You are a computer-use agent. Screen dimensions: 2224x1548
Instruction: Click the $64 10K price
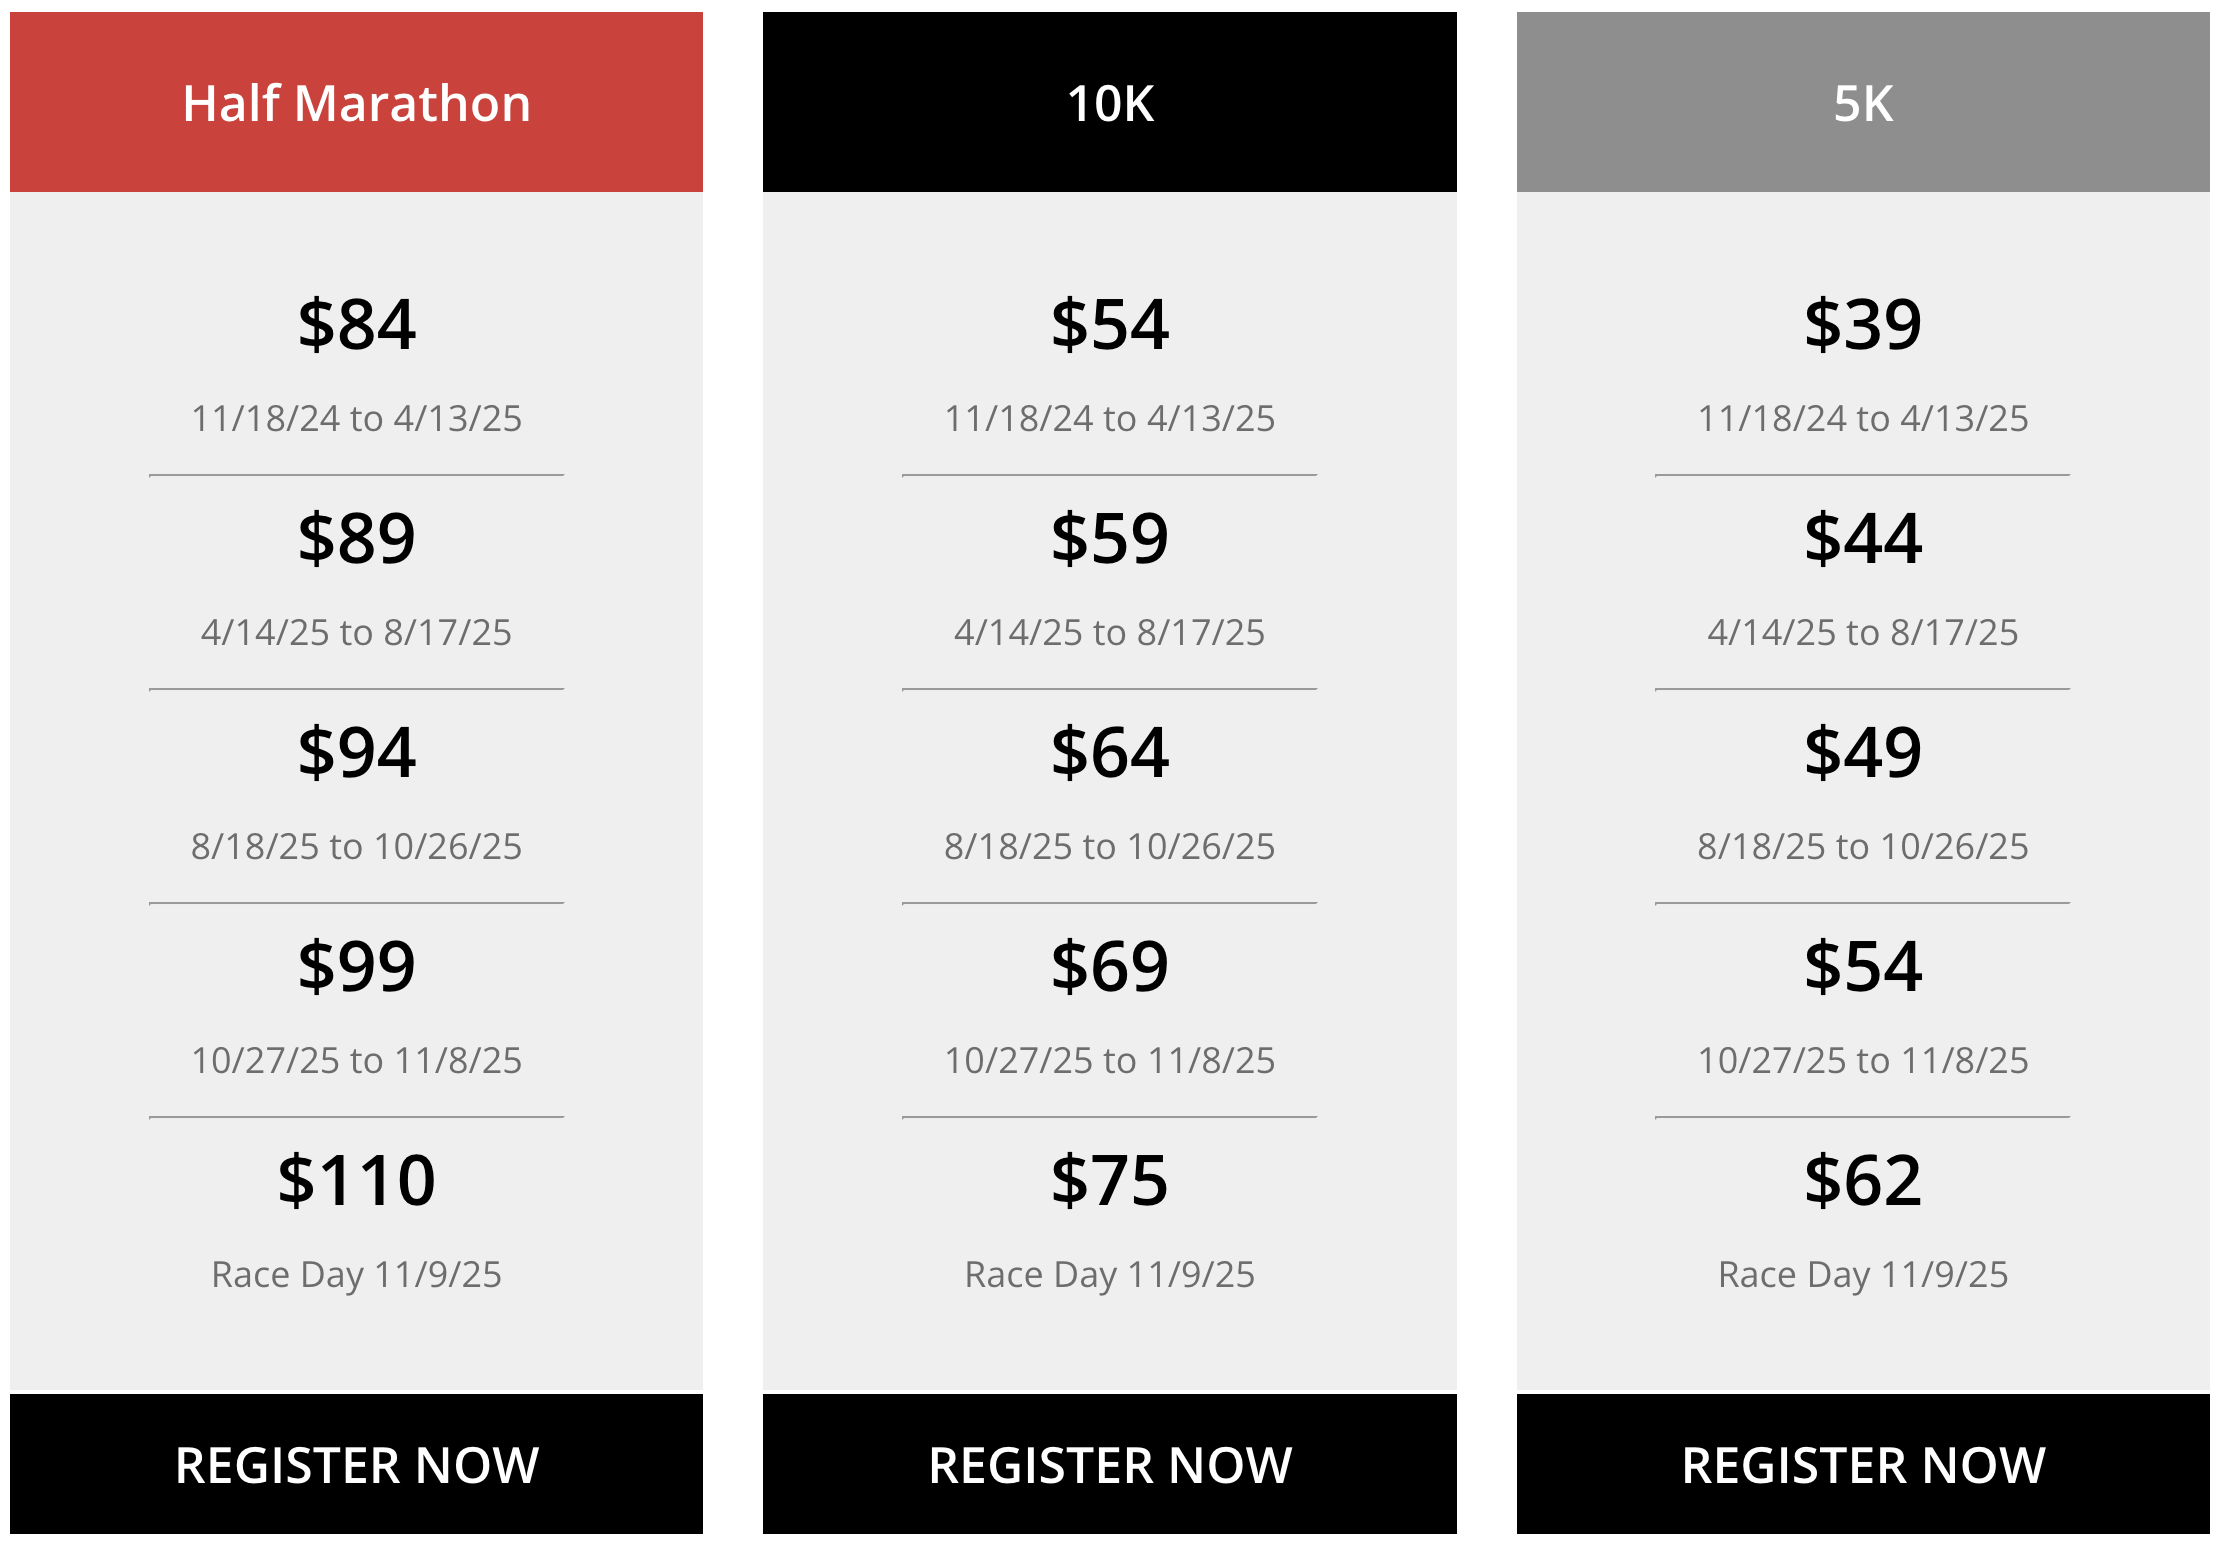pyautogui.click(x=1109, y=753)
